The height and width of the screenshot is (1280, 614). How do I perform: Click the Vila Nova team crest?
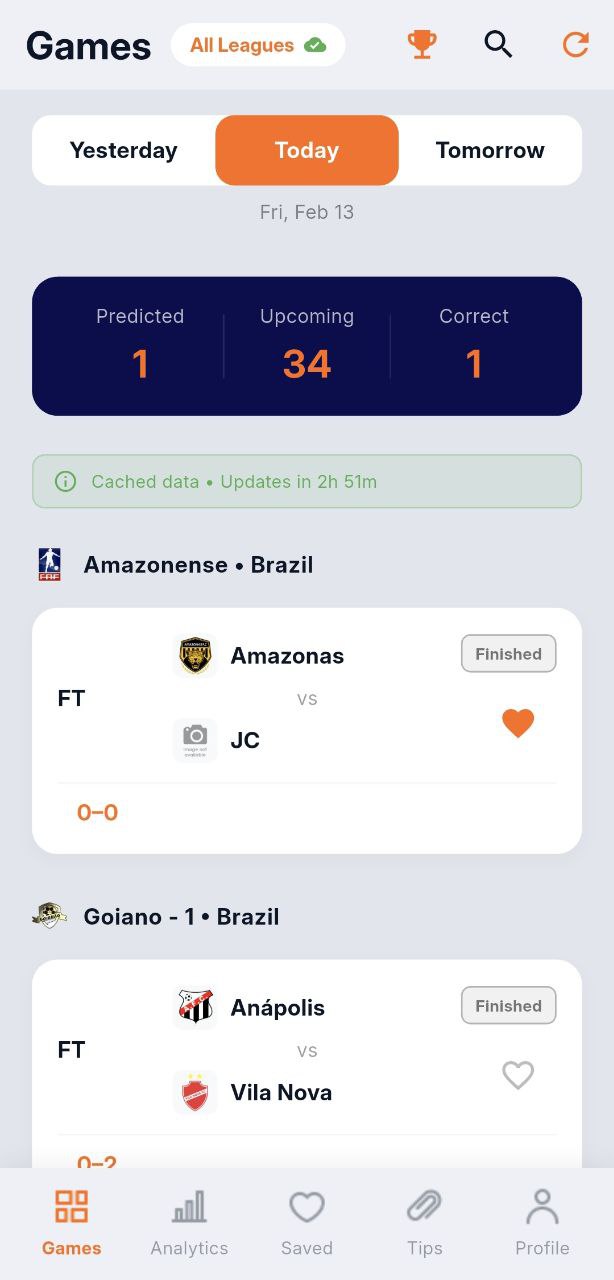tap(195, 1092)
